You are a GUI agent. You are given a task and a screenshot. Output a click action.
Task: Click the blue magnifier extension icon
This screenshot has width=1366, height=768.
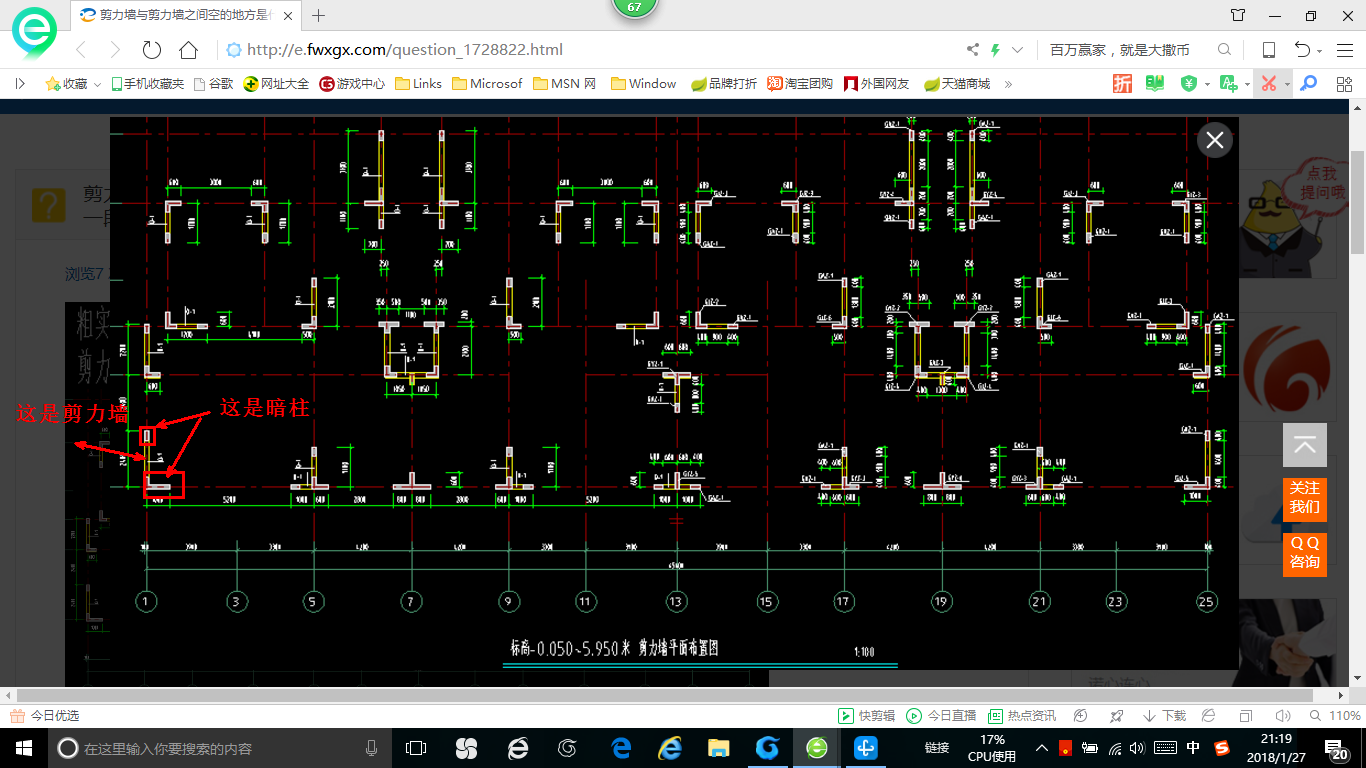(1308, 84)
